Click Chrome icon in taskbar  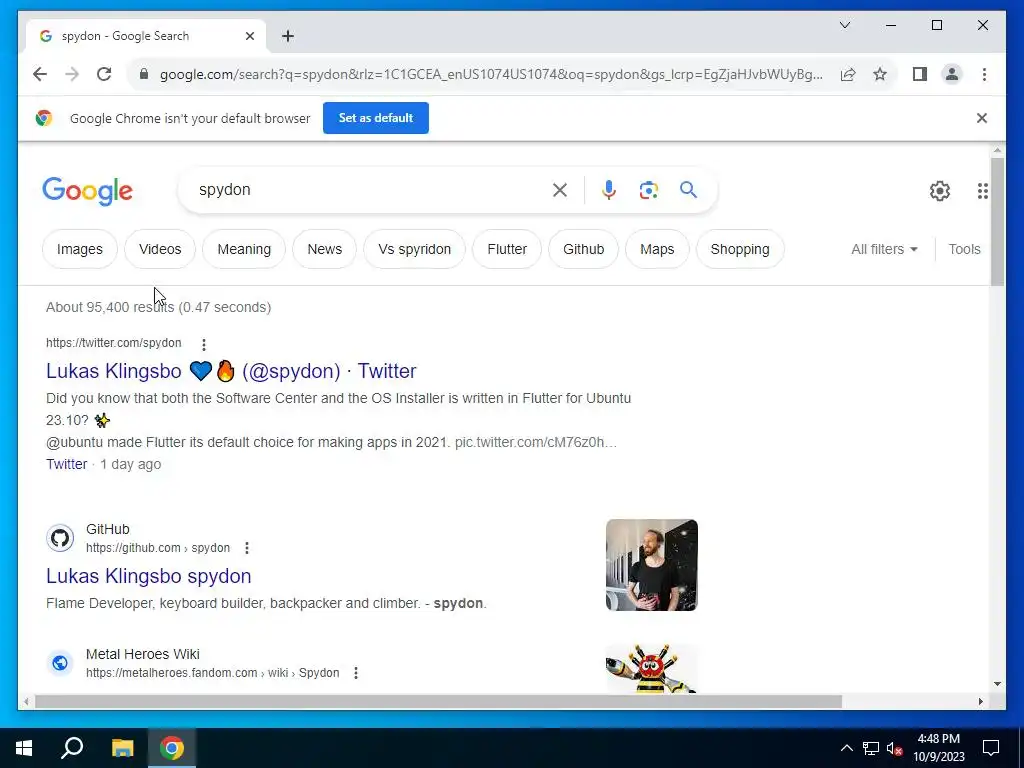coord(172,748)
